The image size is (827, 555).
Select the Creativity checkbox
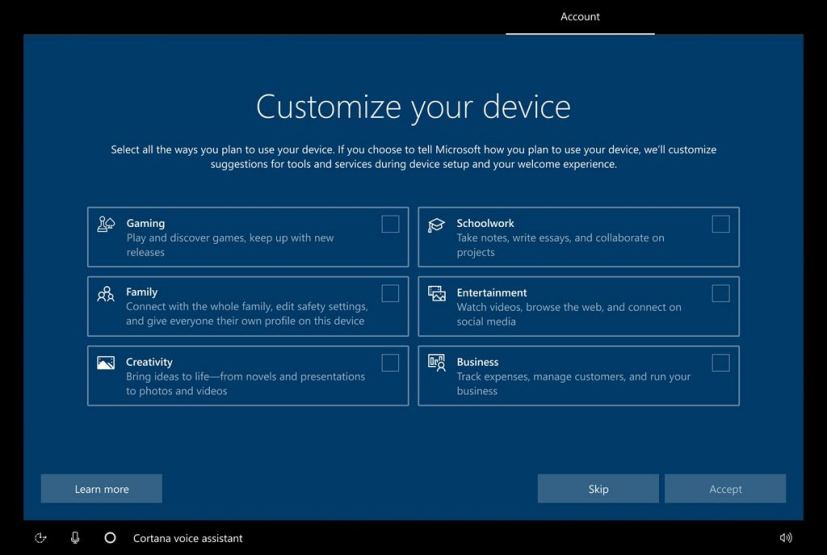[390, 363]
